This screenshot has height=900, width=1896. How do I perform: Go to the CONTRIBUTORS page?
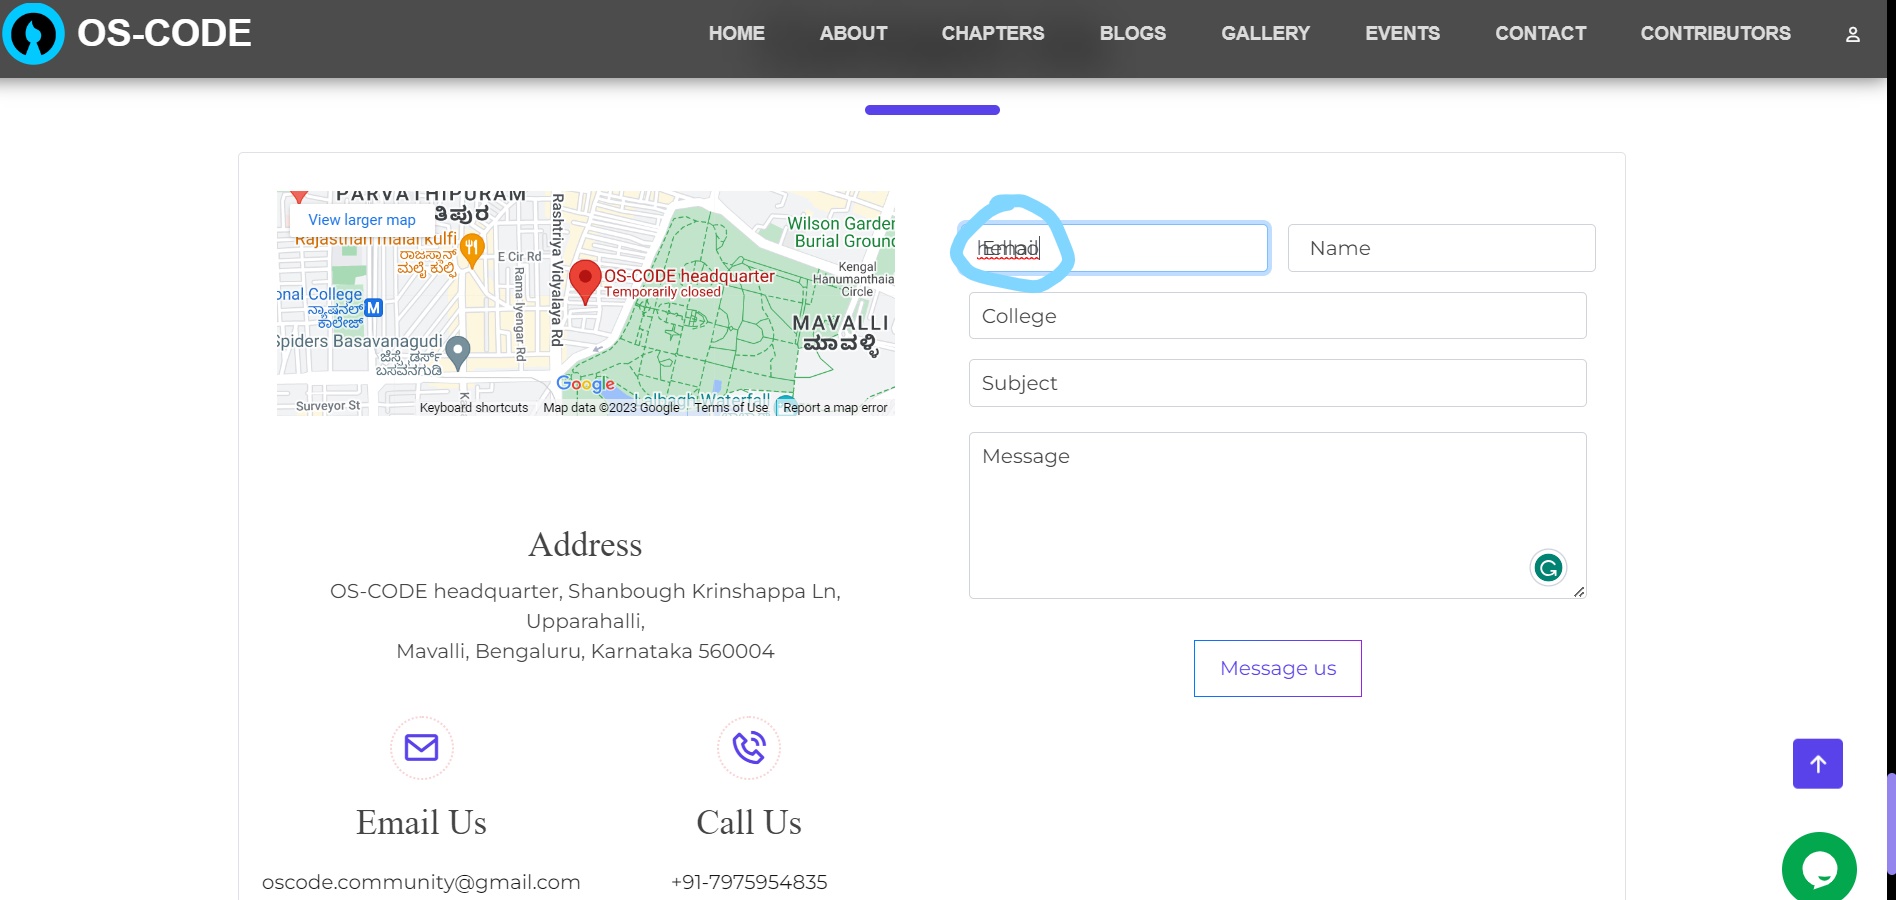click(x=1714, y=33)
